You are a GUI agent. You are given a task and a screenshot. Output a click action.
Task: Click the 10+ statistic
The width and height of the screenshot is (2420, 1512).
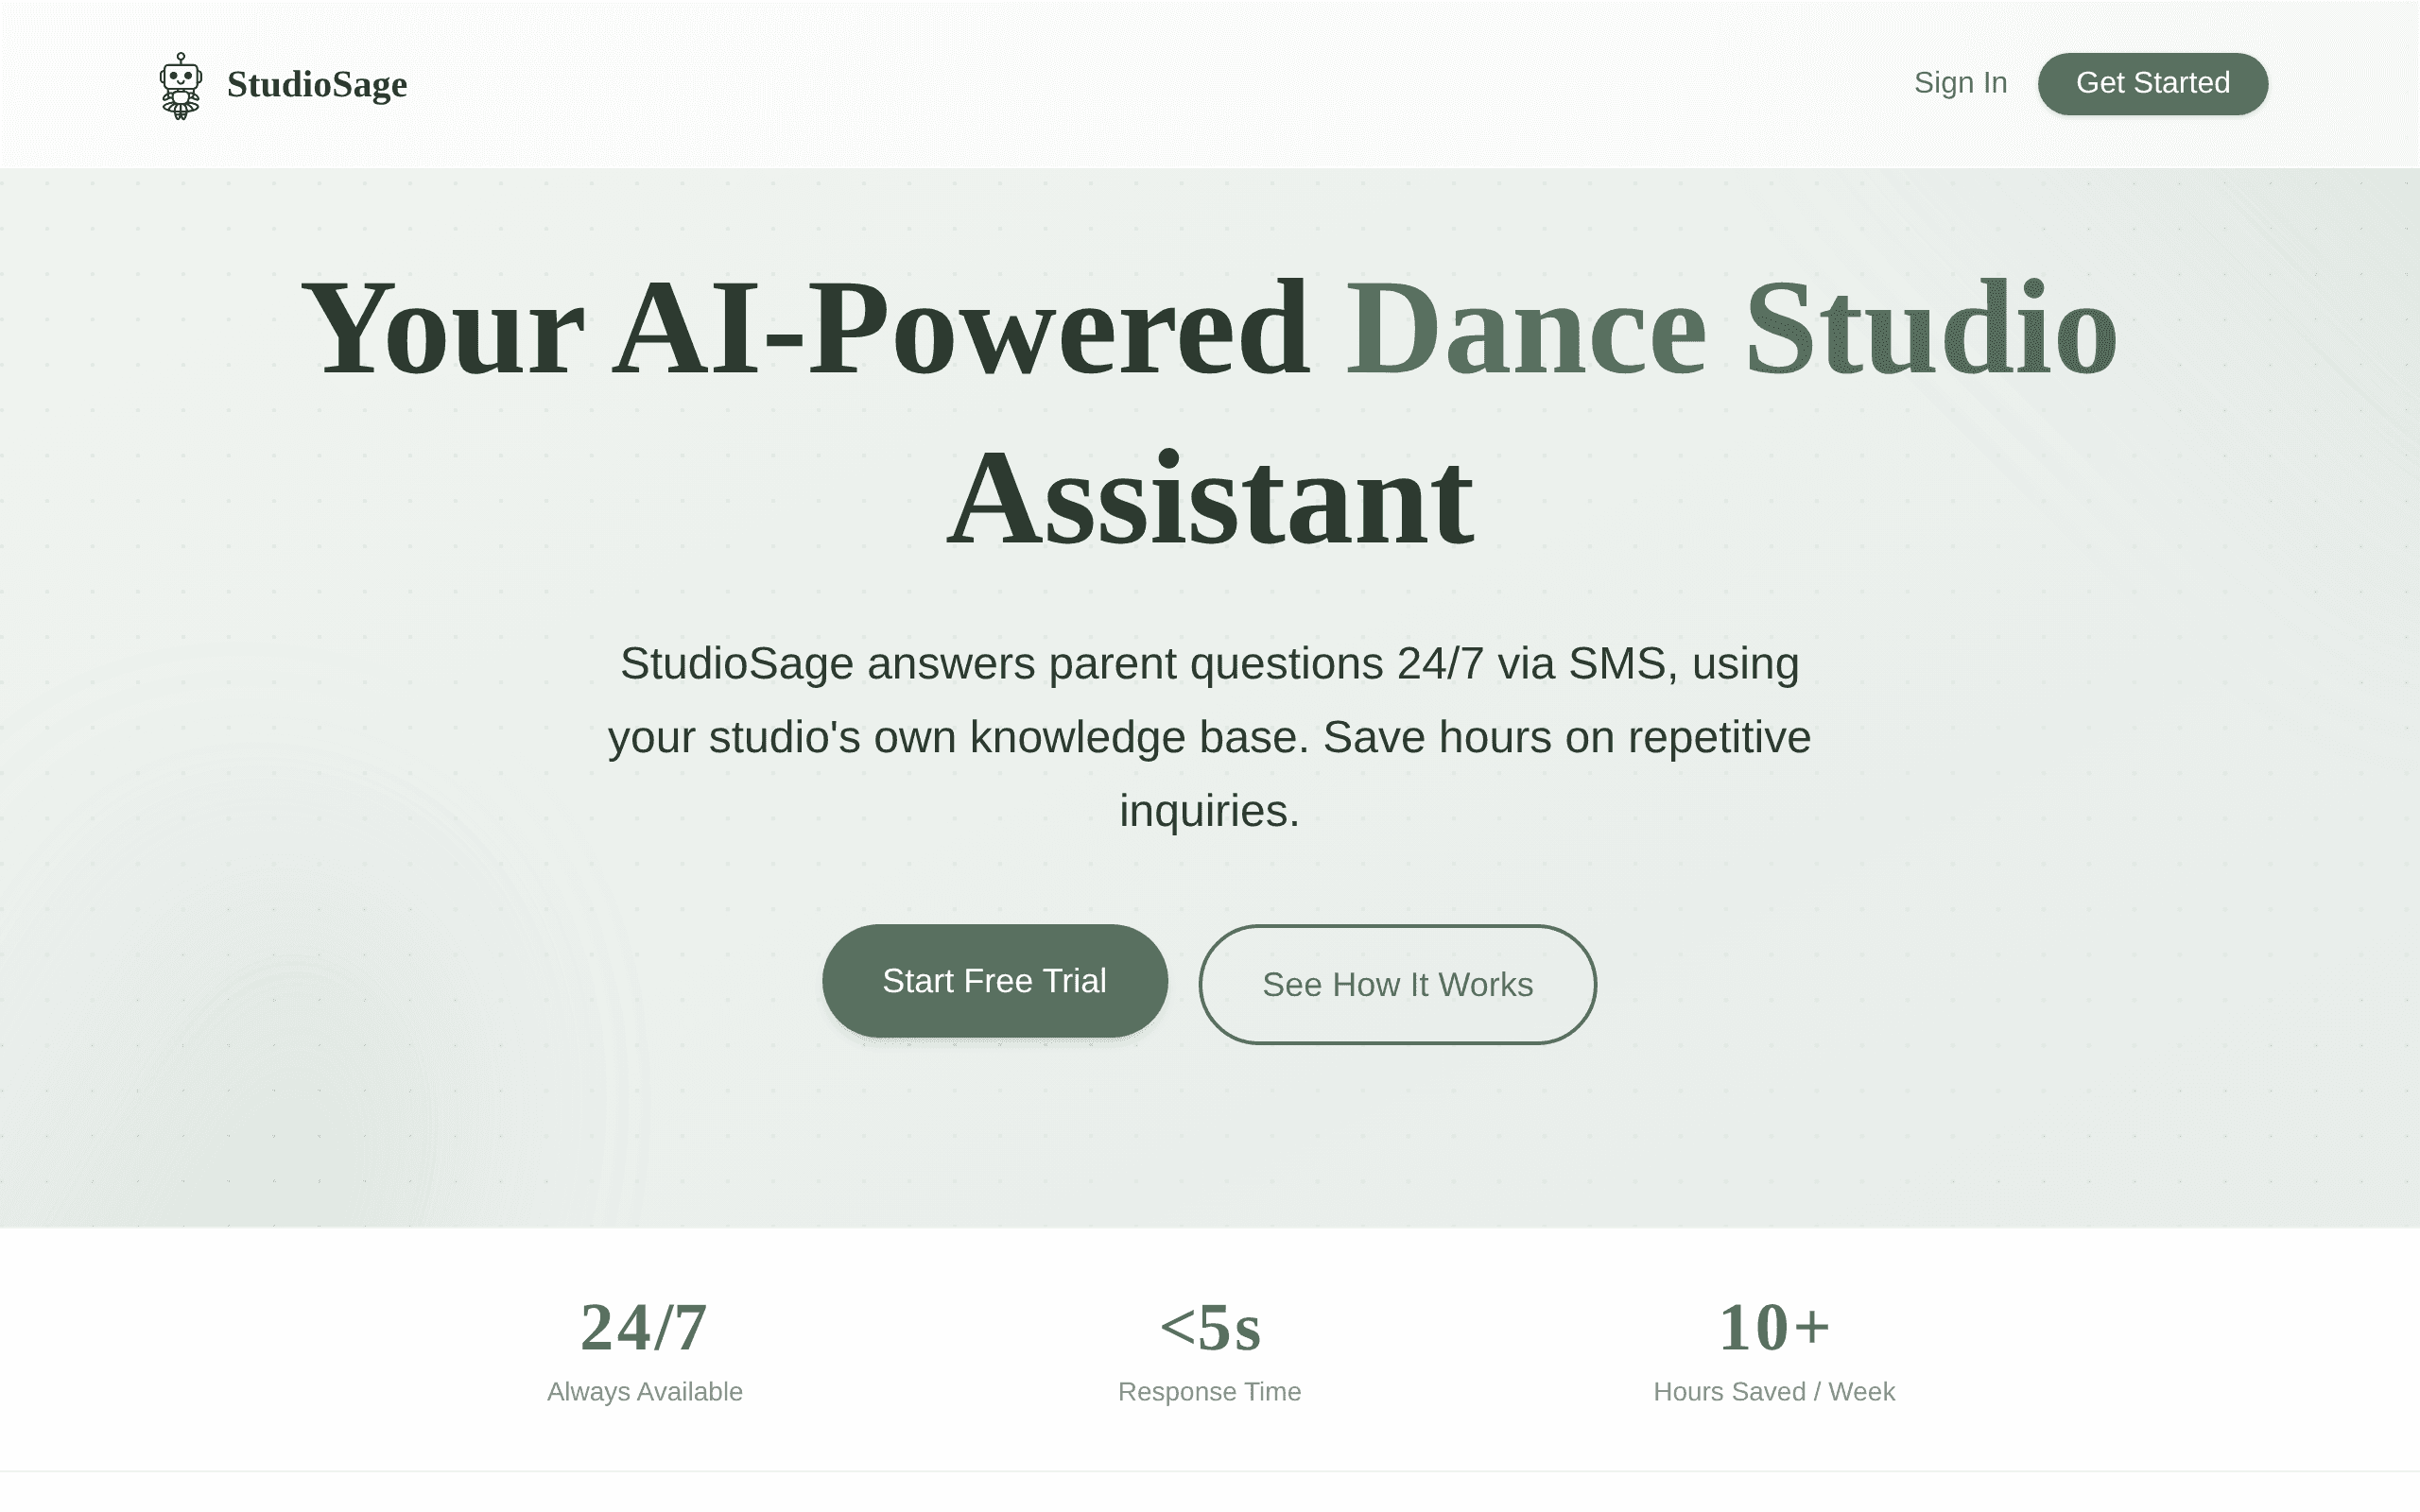point(1774,1328)
